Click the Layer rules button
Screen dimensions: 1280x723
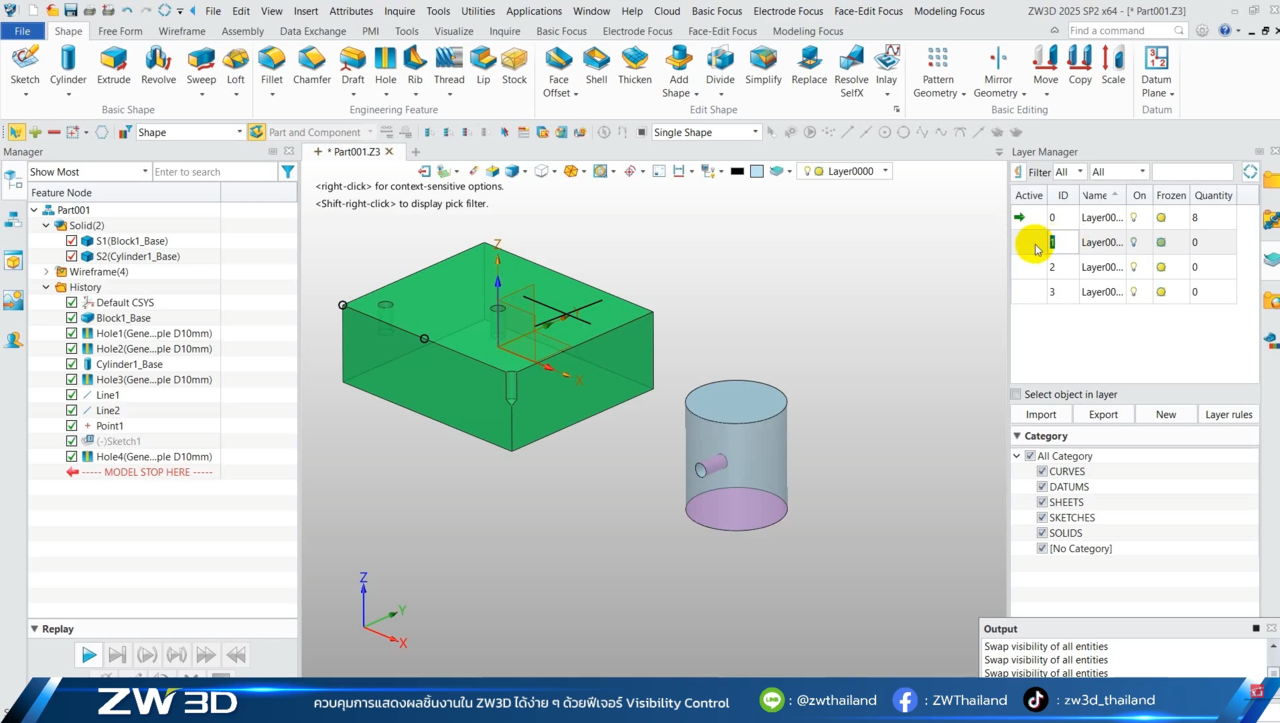1228,414
